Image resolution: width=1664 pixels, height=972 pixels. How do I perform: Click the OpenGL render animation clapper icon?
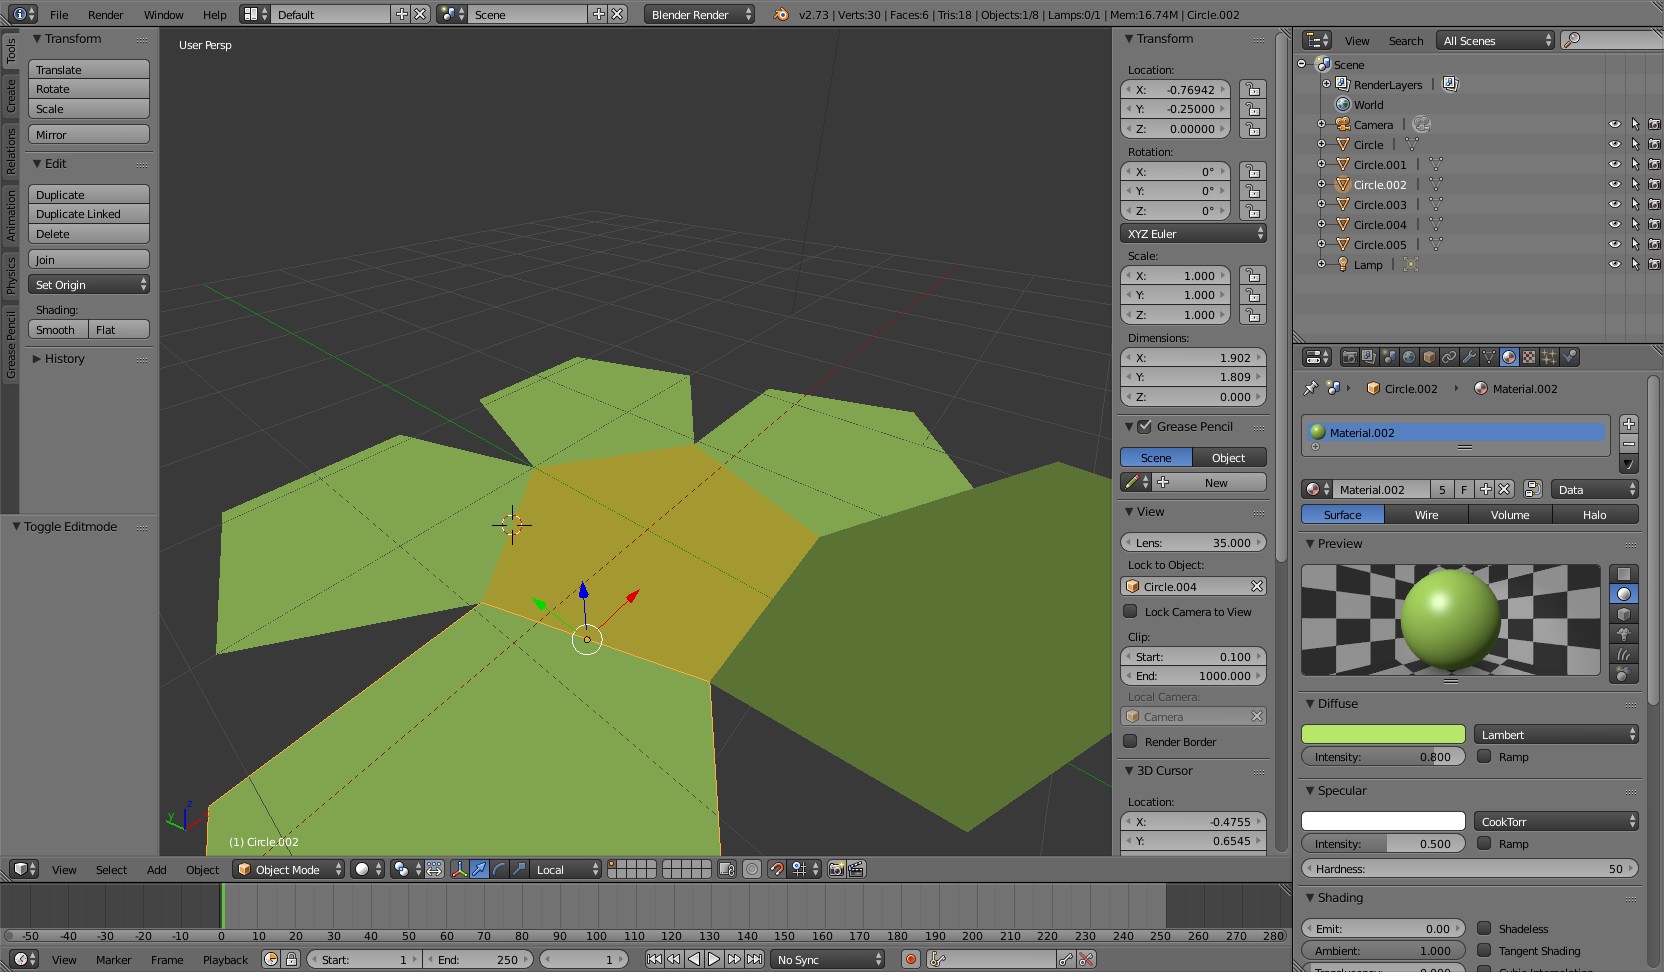(x=856, y=869)
